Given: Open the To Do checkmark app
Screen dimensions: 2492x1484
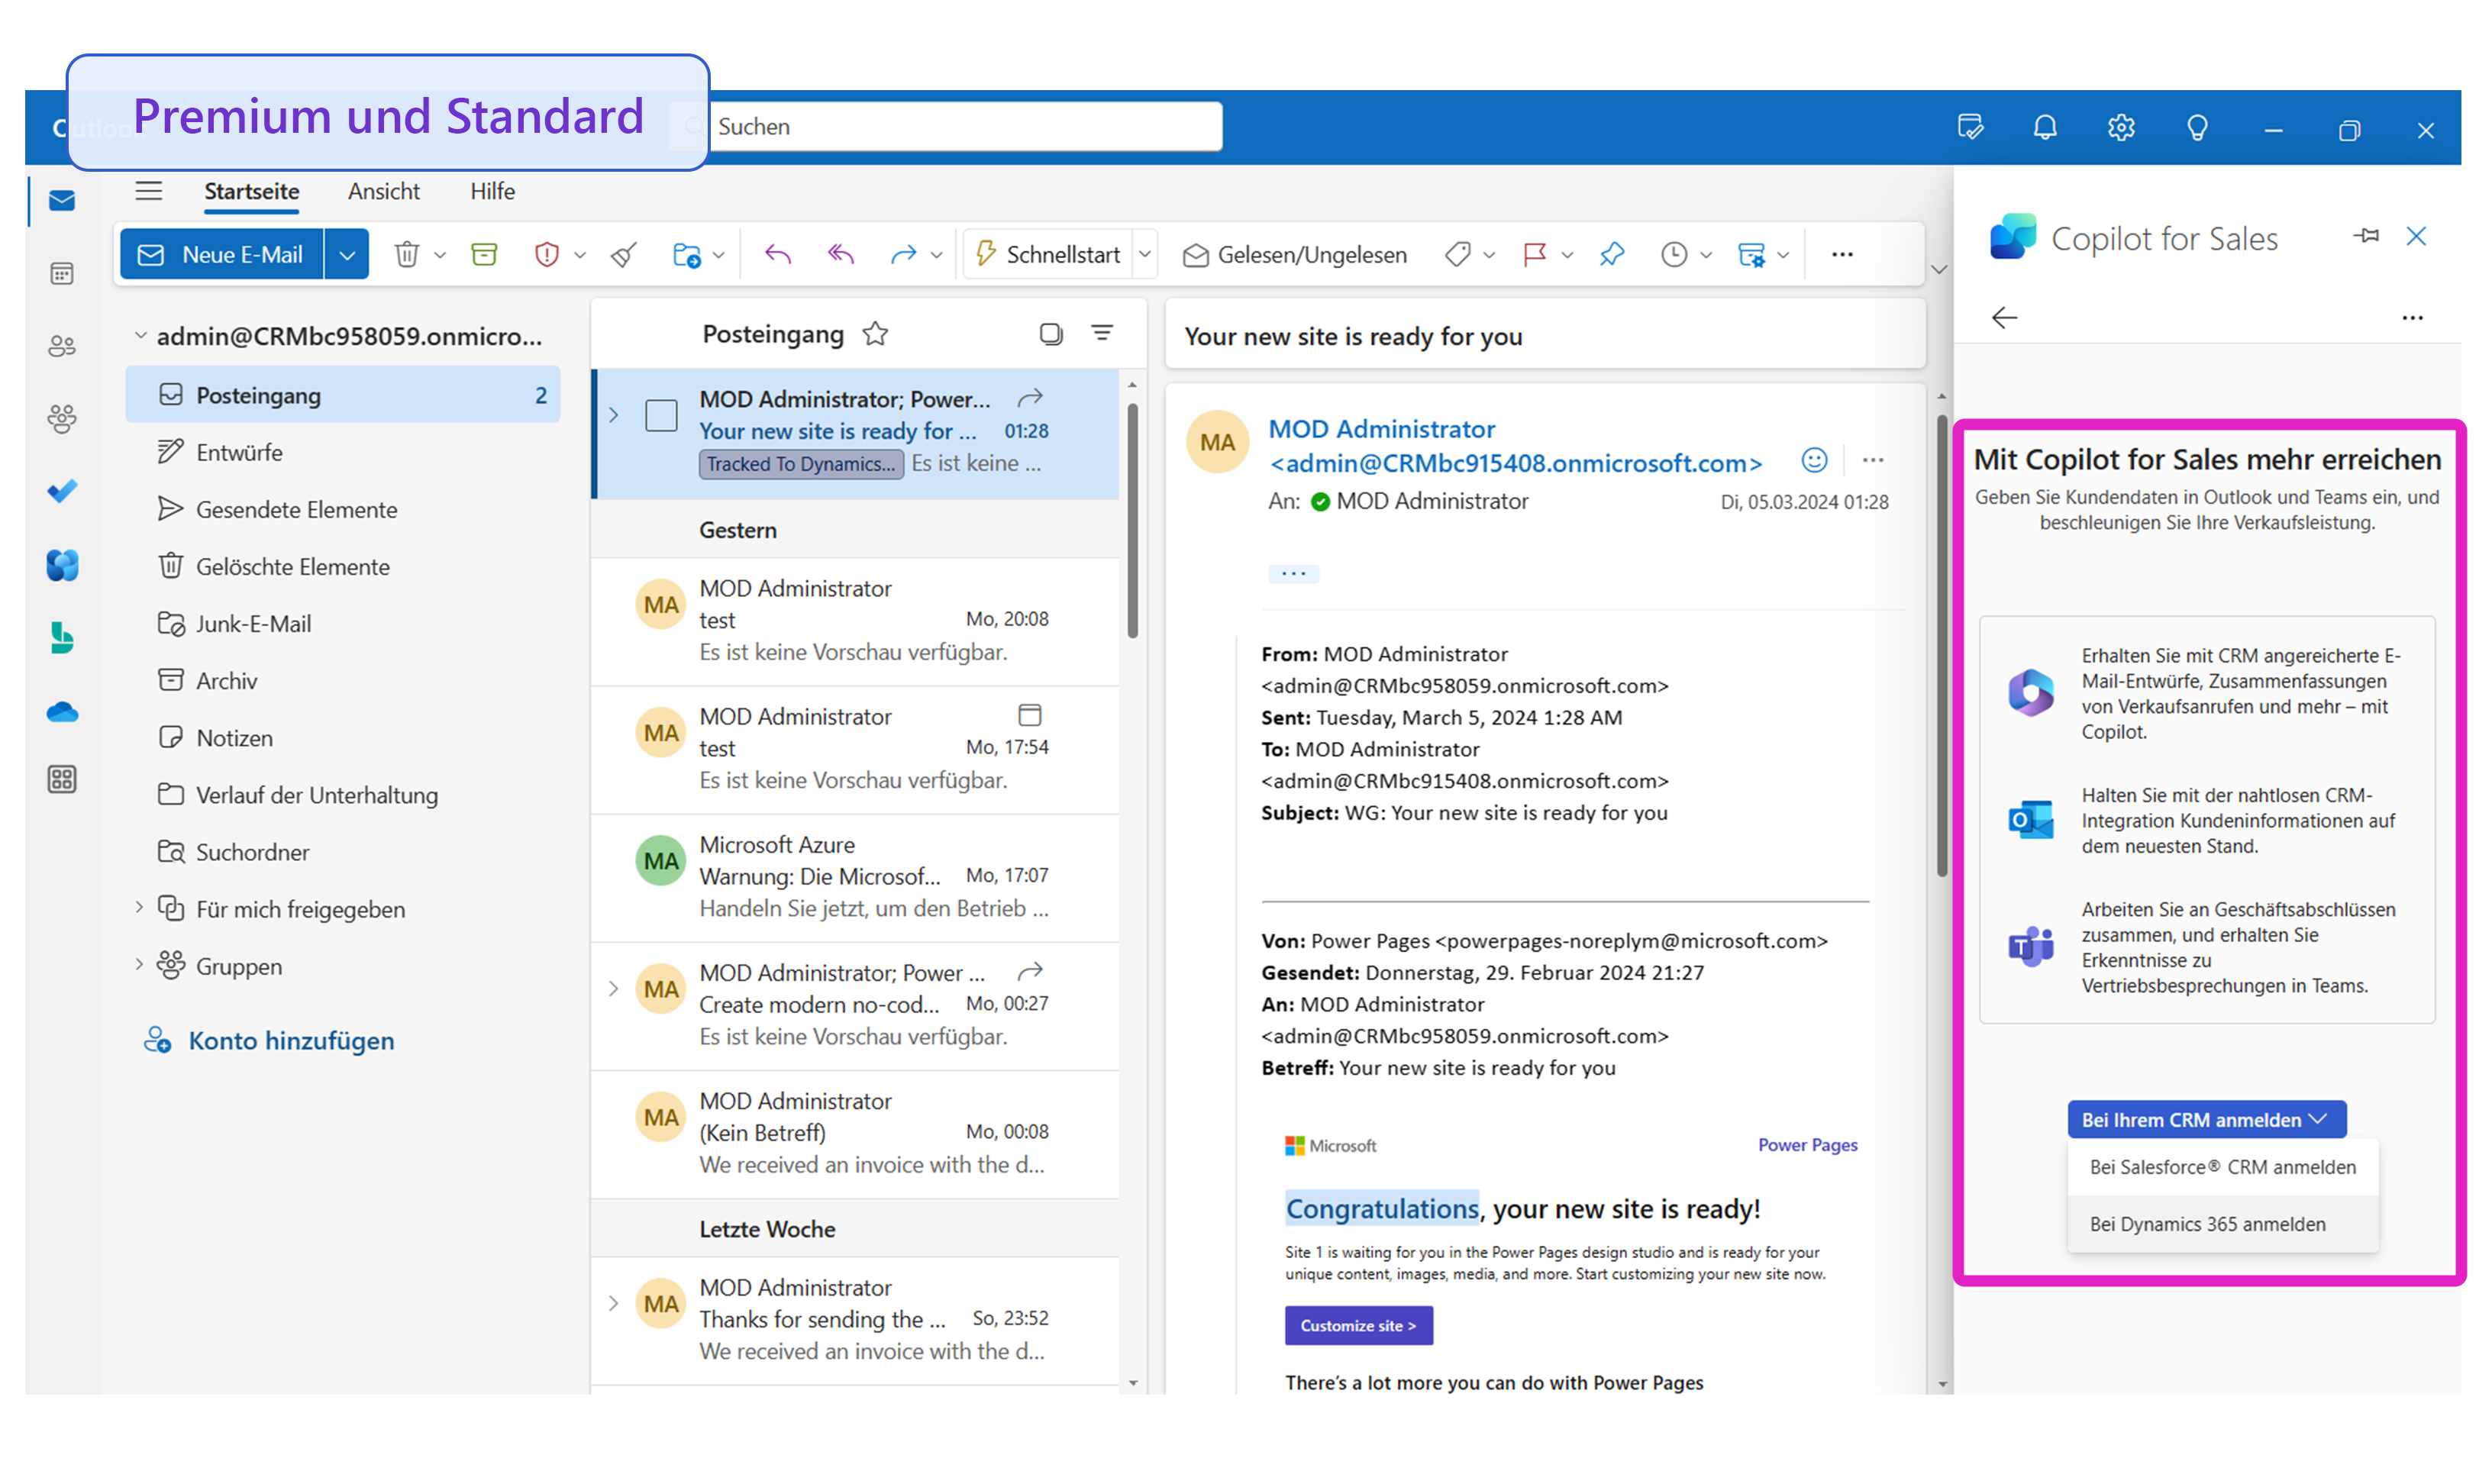Looking at the screenshot, I should click(x=62, y=491).
